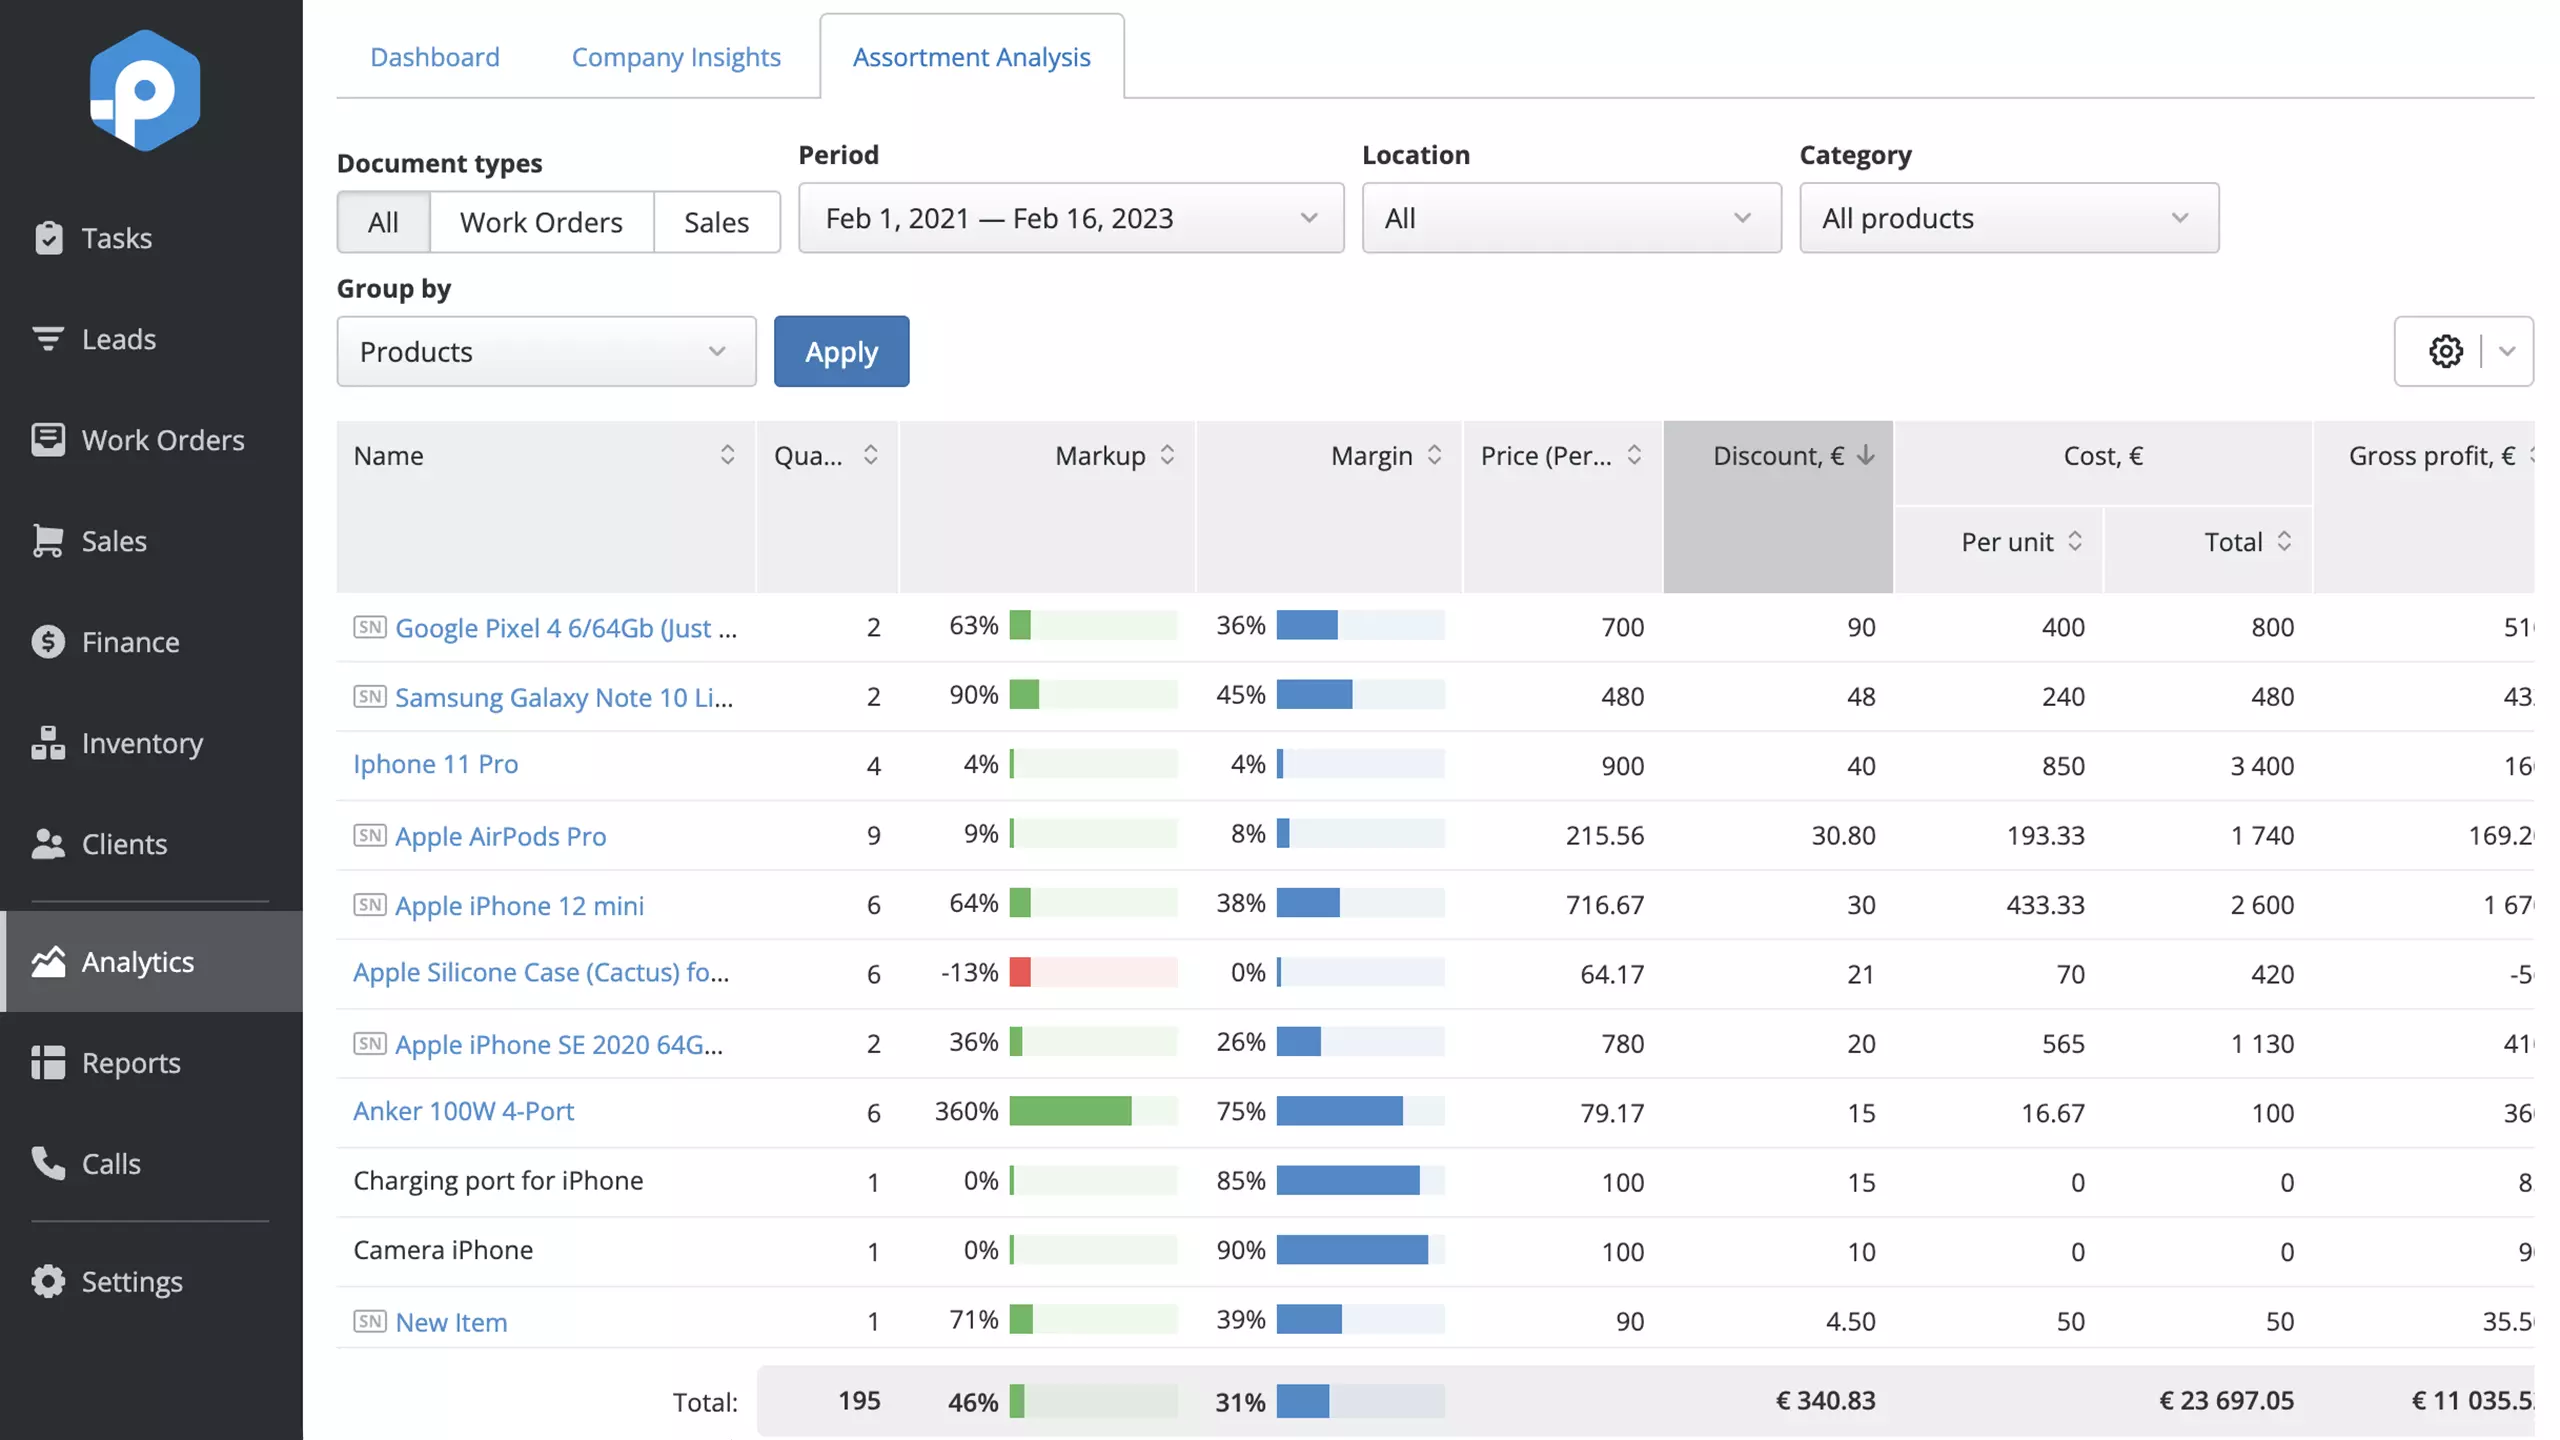Click the Work Orders sidebar icon
The width and height of the screenshot is (2560, 1440).
(x=47, y=441)
